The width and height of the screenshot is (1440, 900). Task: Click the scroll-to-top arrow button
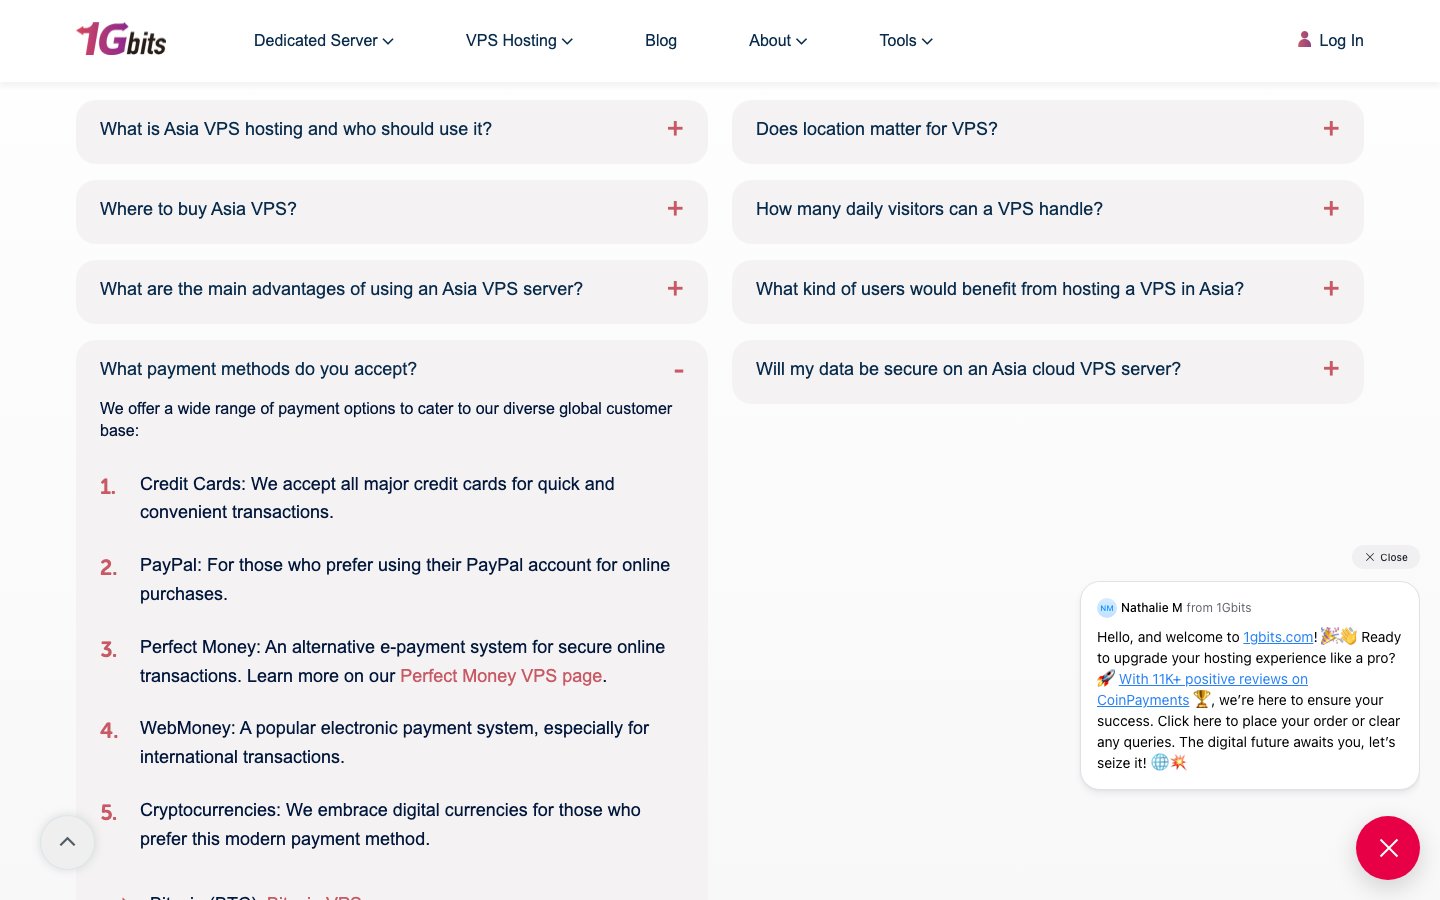67,842
